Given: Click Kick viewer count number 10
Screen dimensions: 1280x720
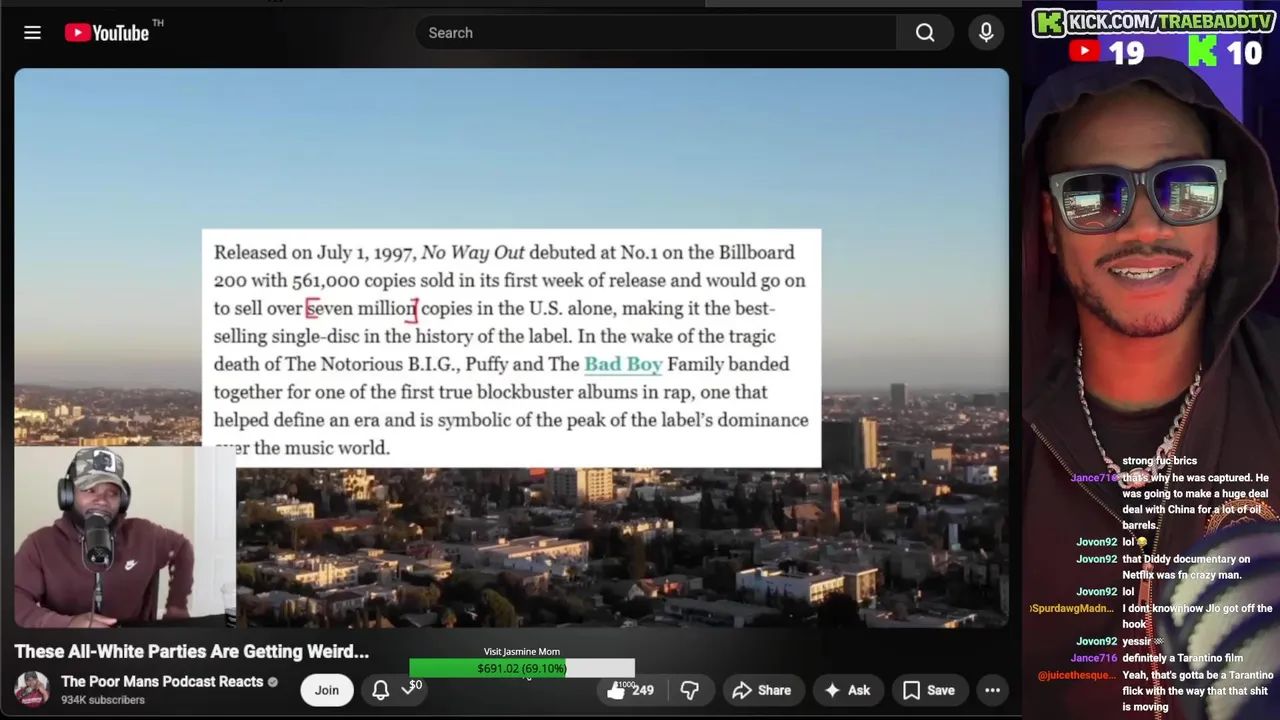Looking at the screenshot, I should pos(1245,52).
